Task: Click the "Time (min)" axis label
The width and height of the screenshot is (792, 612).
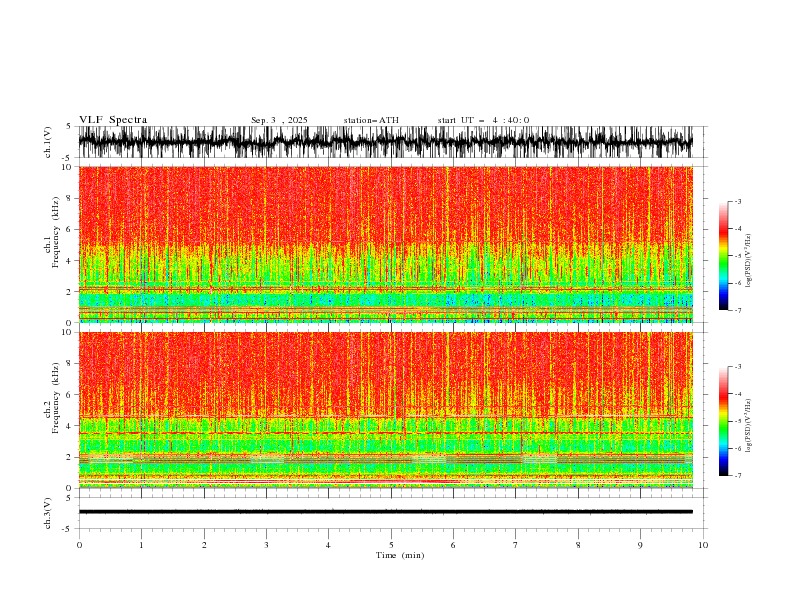Action: tap(400, 555)
